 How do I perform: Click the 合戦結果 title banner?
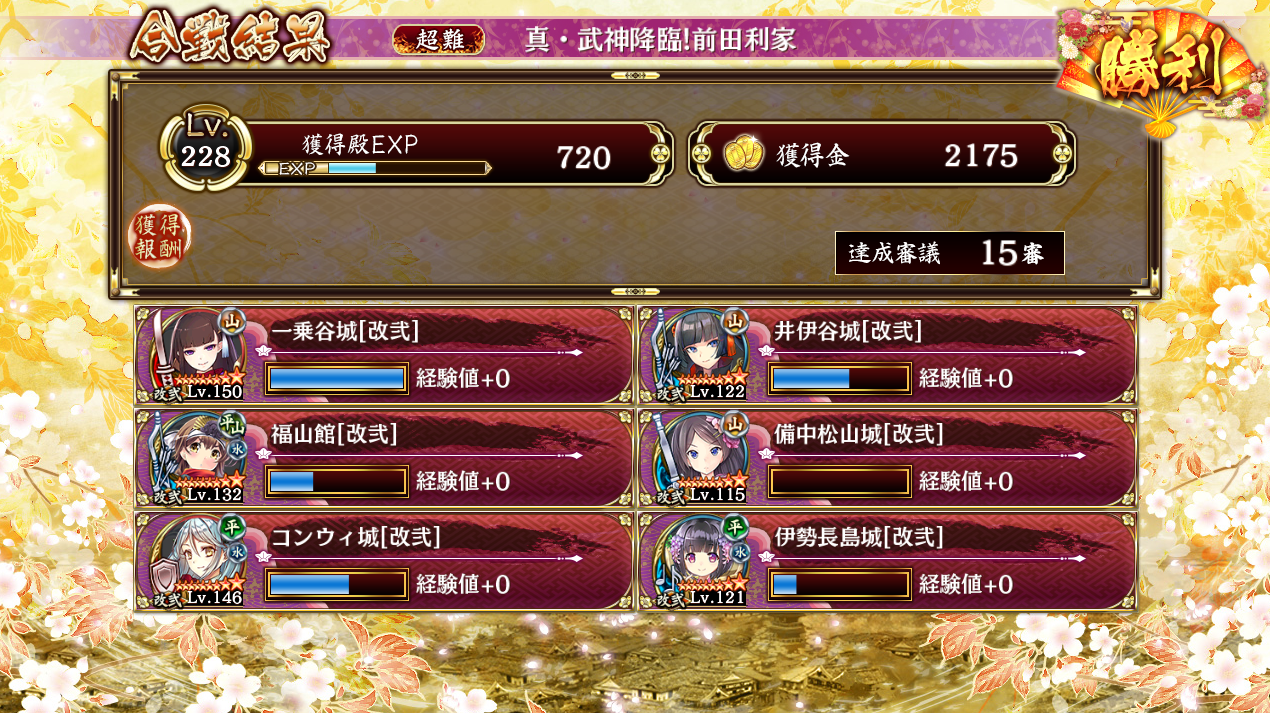click(231, 39)
